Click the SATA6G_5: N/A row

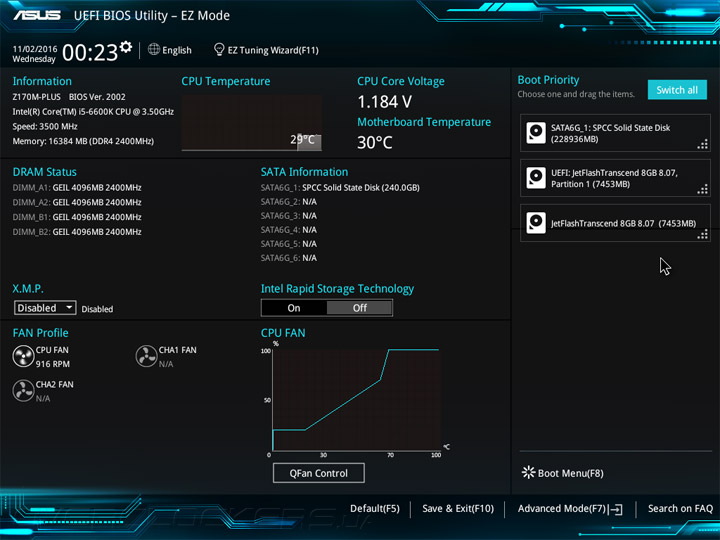coord(289,243)
